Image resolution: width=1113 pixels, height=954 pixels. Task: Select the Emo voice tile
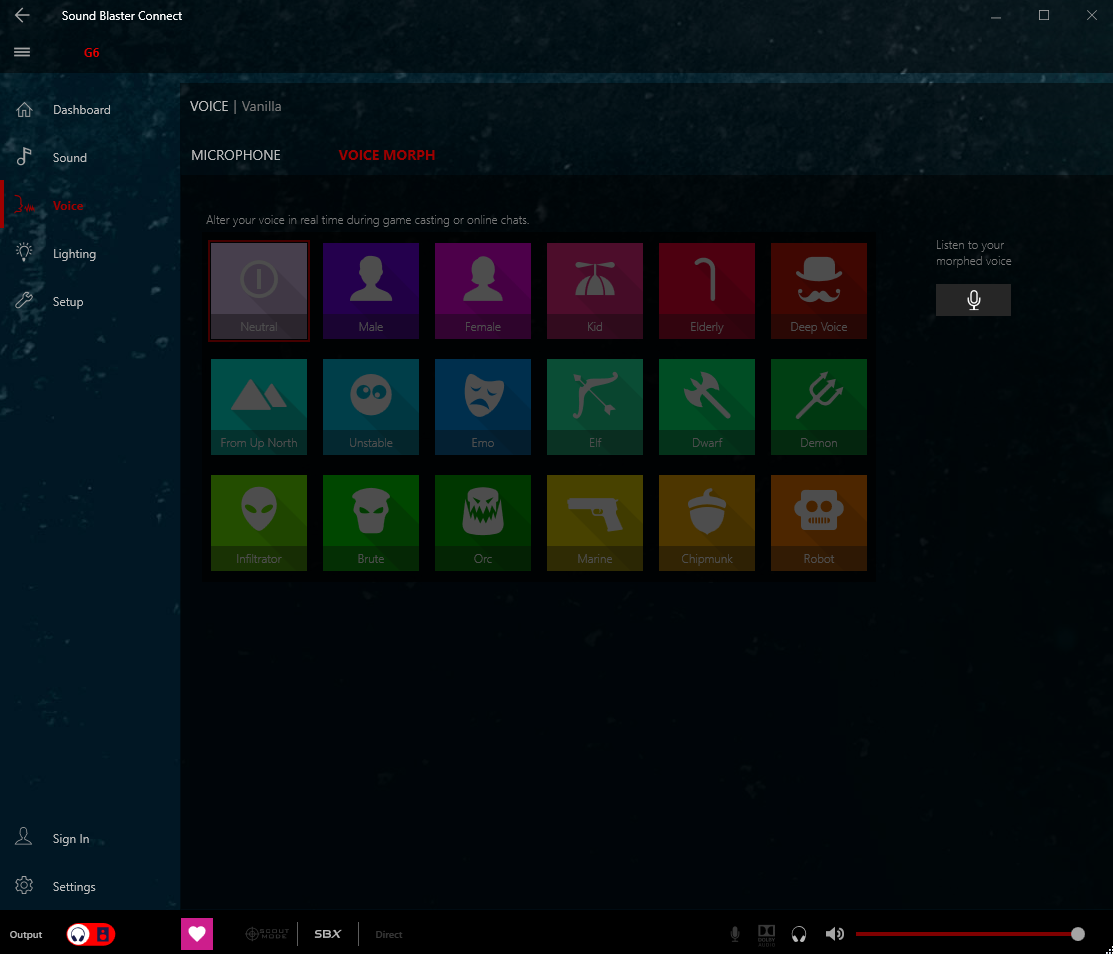483,407
